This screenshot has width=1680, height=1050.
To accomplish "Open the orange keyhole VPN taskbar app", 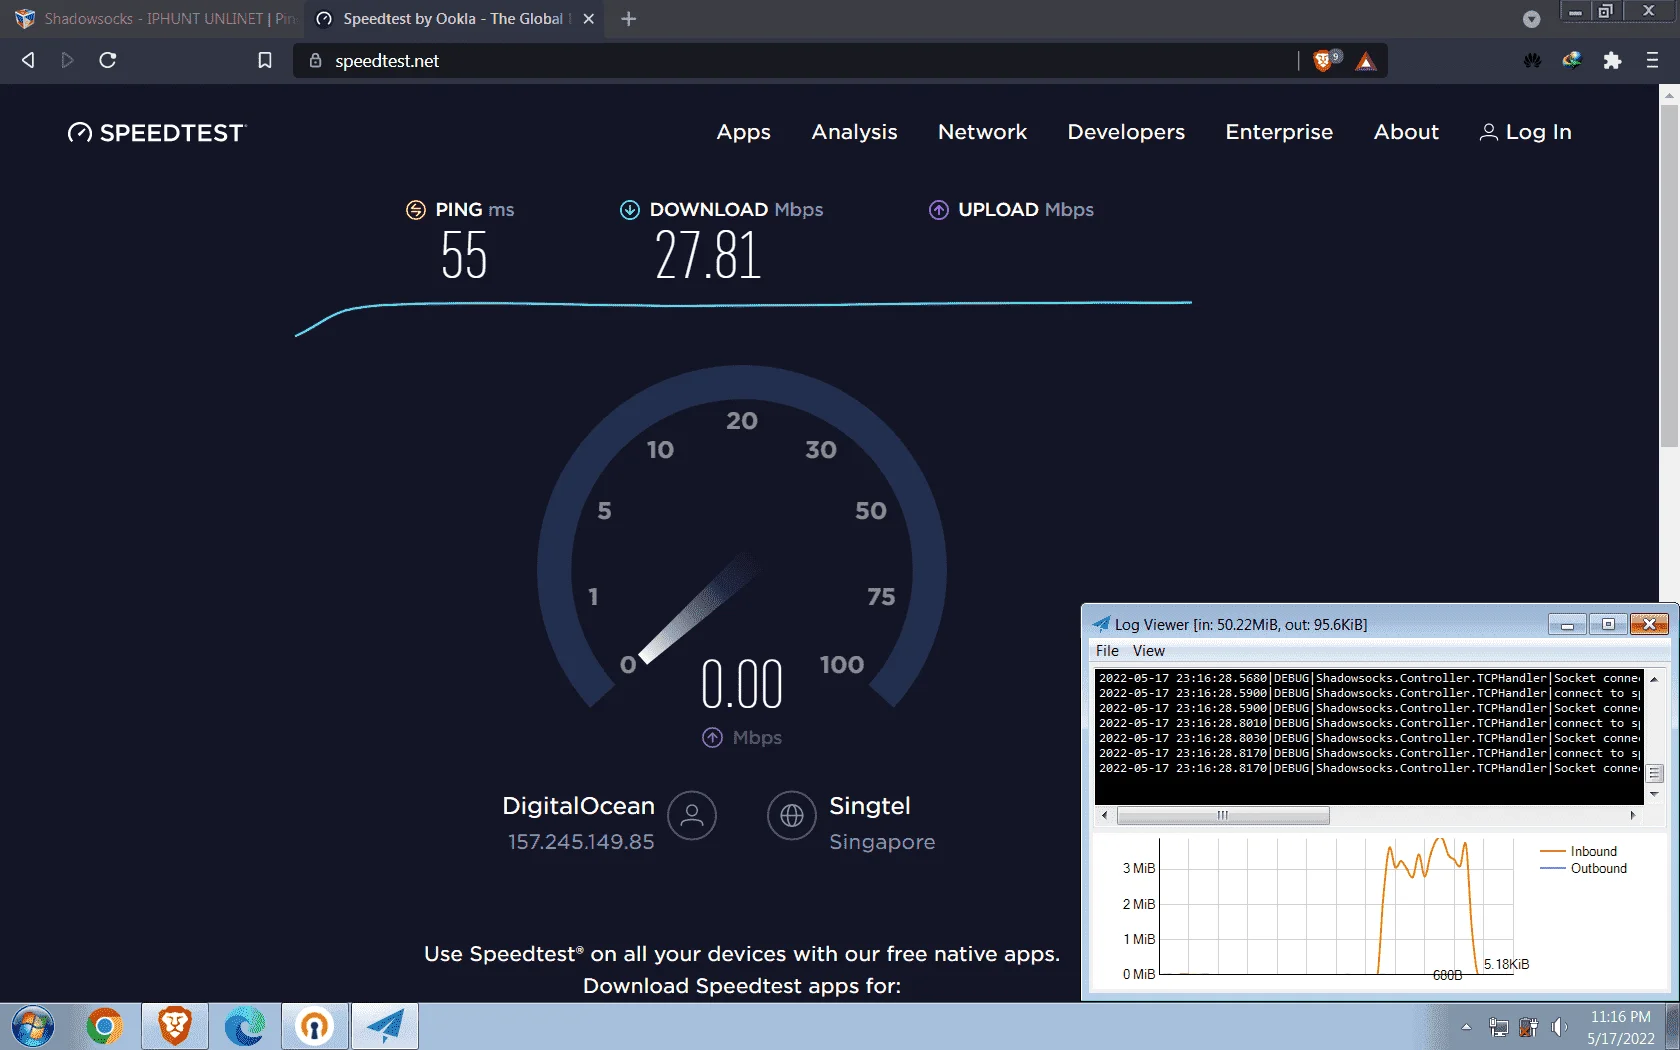I will point(315,1027).
